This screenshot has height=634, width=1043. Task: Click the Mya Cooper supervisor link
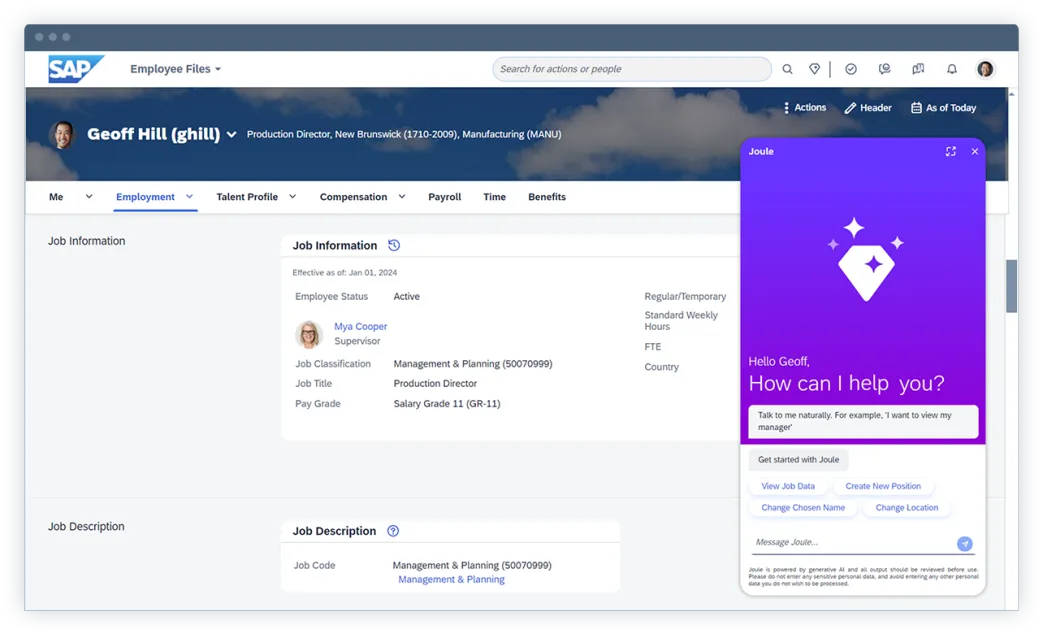tap(360, 326)
